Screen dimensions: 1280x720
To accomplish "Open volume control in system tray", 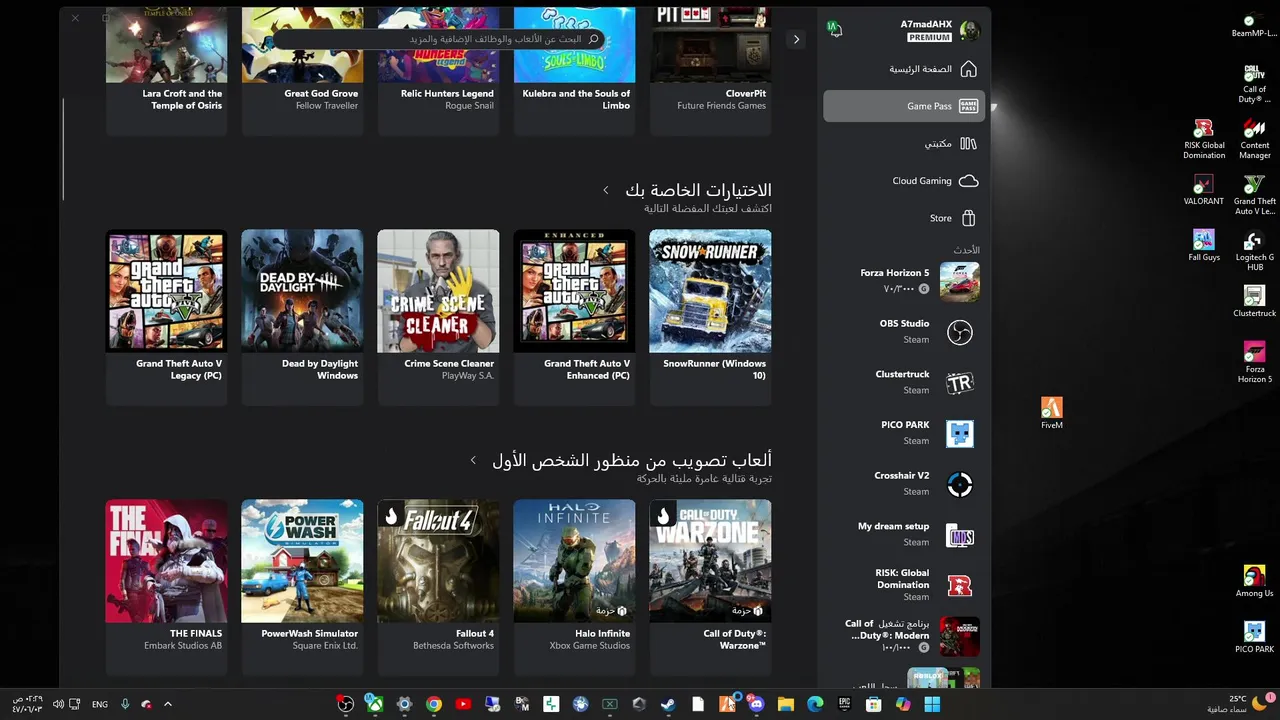I will (58, 704).
